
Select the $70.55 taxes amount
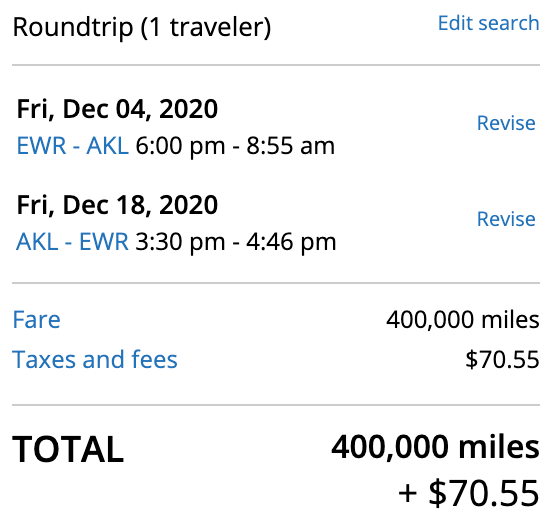coord(502,359)
